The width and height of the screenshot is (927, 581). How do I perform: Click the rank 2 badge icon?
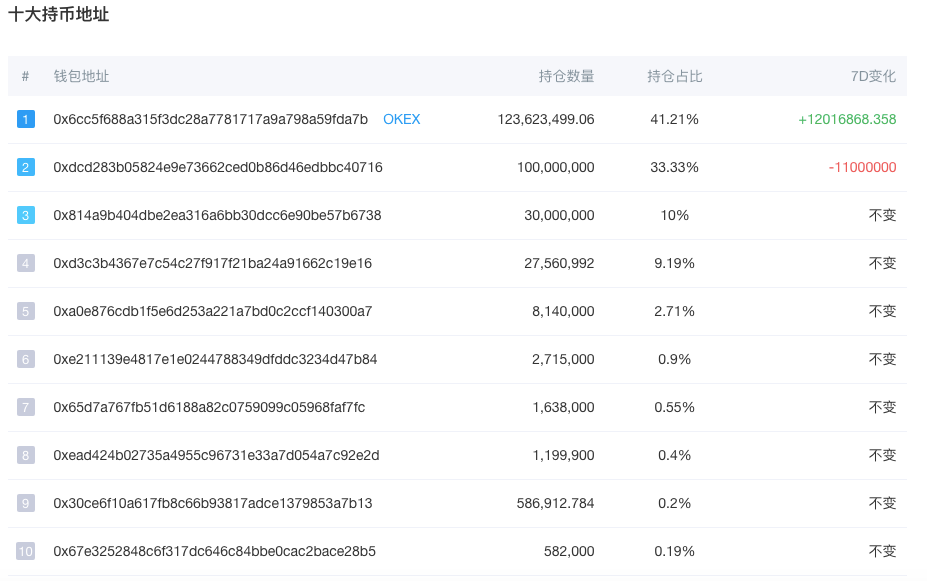(x=25, y=167)
